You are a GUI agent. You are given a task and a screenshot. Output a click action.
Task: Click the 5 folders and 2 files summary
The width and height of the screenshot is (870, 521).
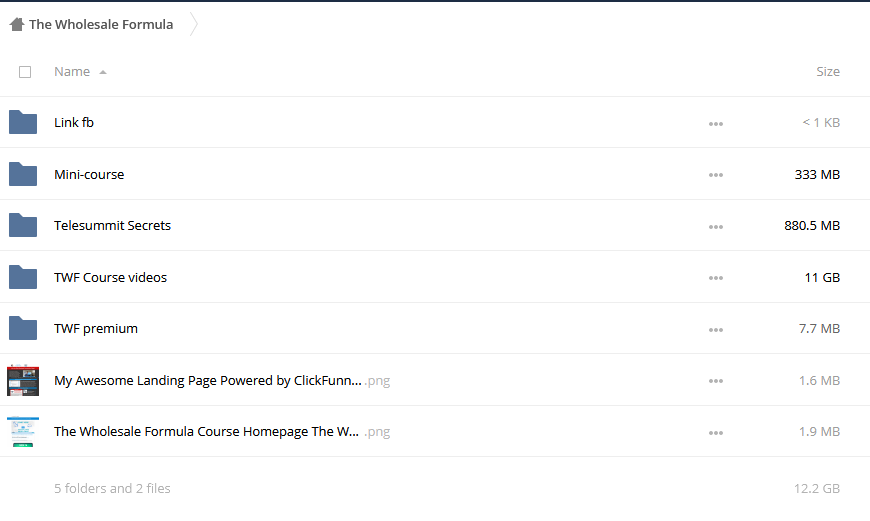(112, 488)
